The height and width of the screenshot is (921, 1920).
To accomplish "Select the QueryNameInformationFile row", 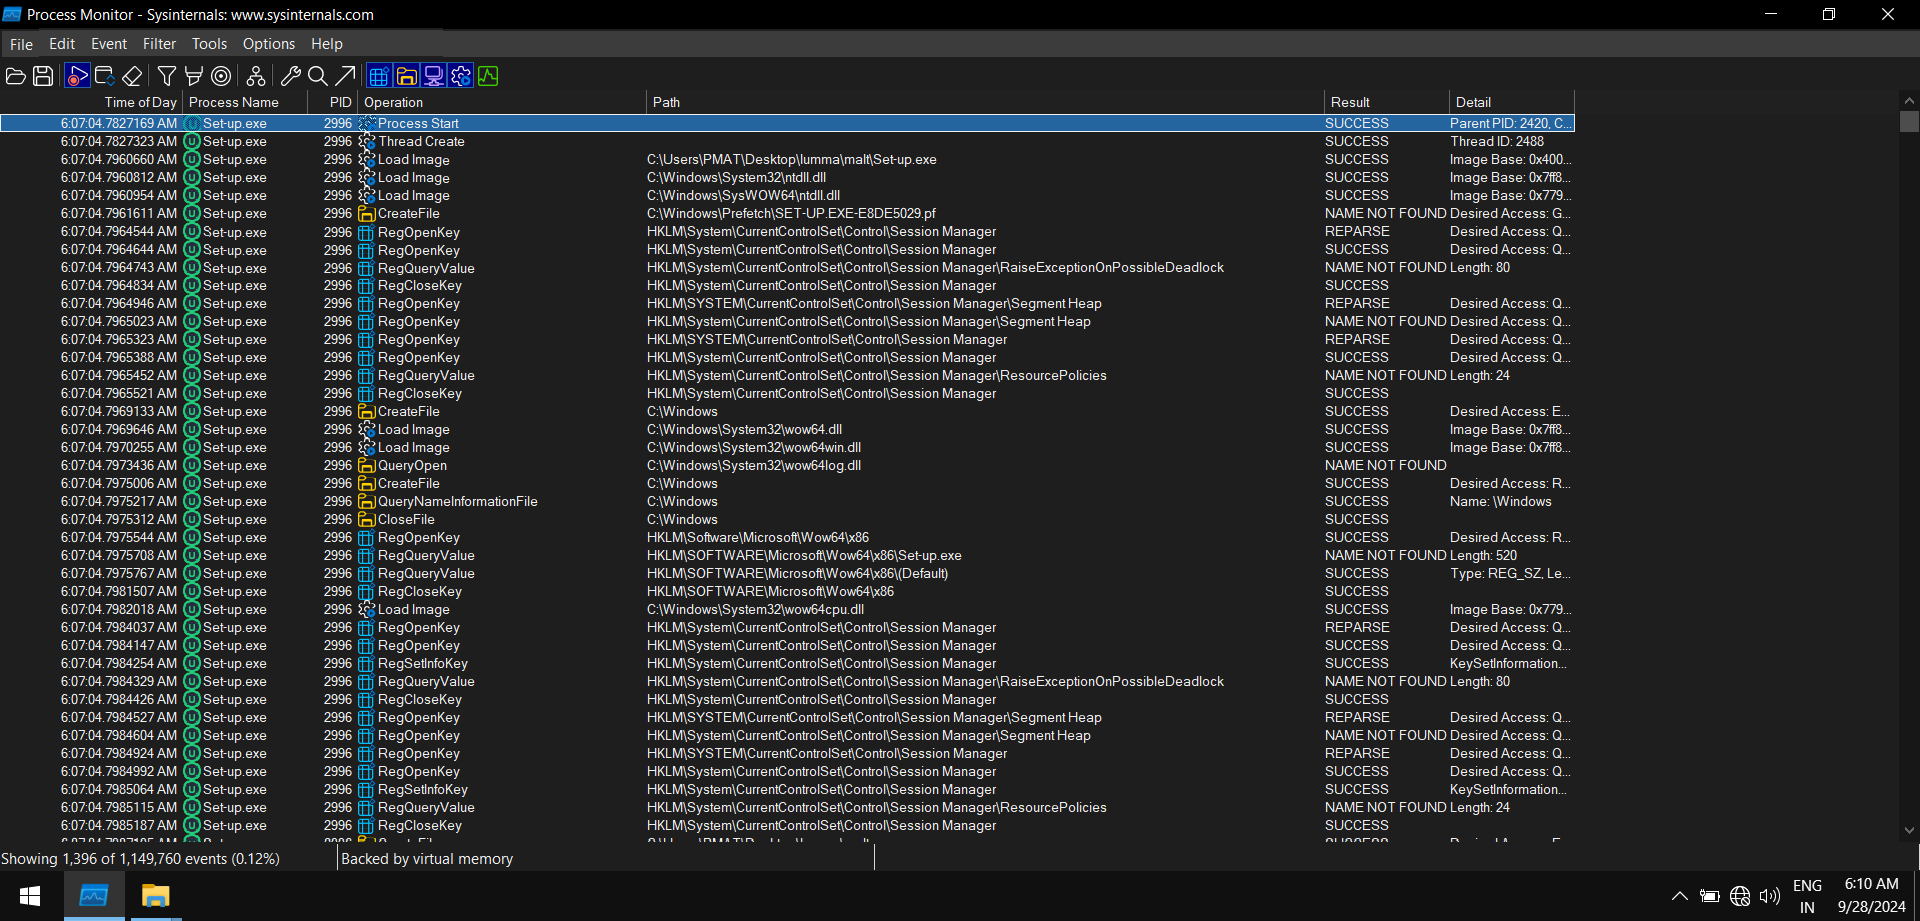I will pyautogui.click(x=787, y=501).
